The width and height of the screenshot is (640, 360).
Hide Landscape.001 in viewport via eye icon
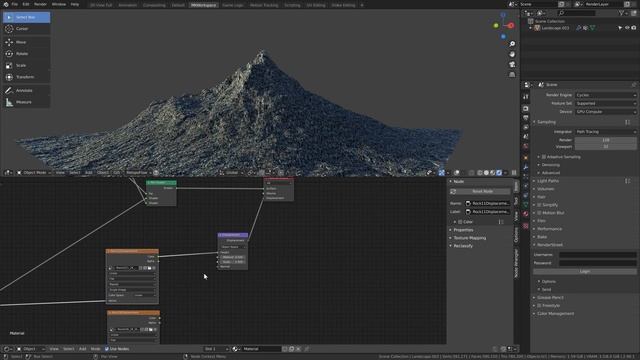pos(627,28)
